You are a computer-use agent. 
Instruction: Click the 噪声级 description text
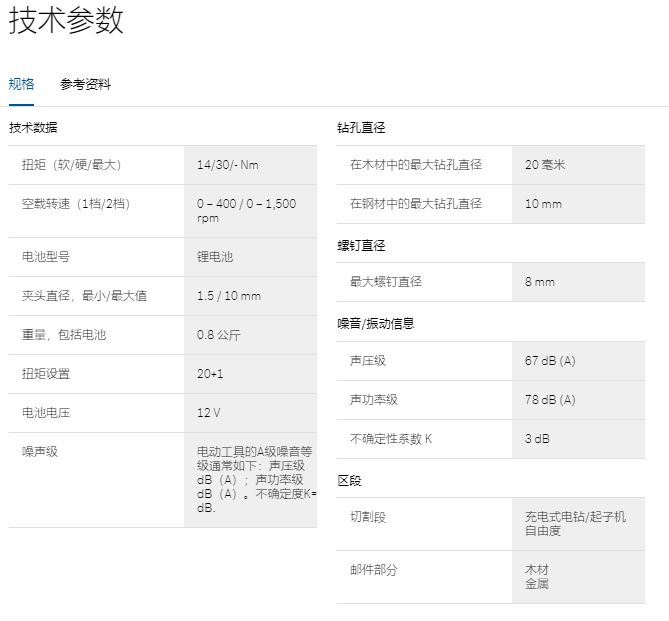point(256,479)
